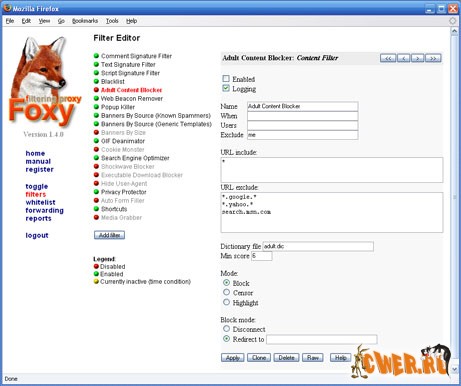
Task: Click green status dot beside Text Signature Filter
Action: coord(96,64)
